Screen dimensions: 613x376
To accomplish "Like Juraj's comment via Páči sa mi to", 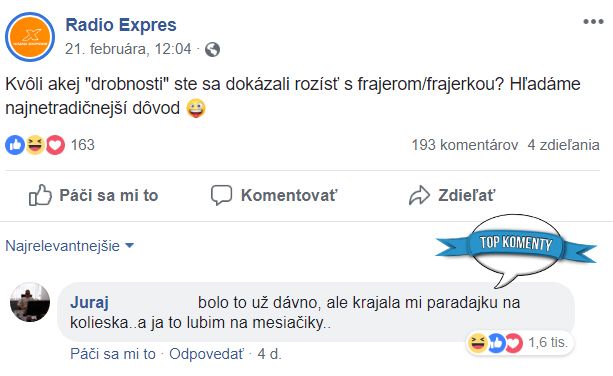I will tap(113, 354).
